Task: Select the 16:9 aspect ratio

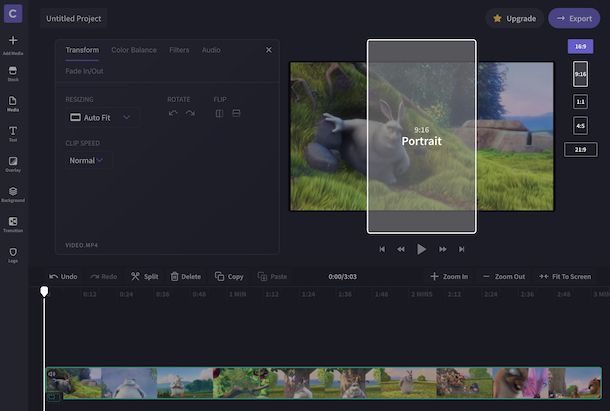Action: (580, 46)
